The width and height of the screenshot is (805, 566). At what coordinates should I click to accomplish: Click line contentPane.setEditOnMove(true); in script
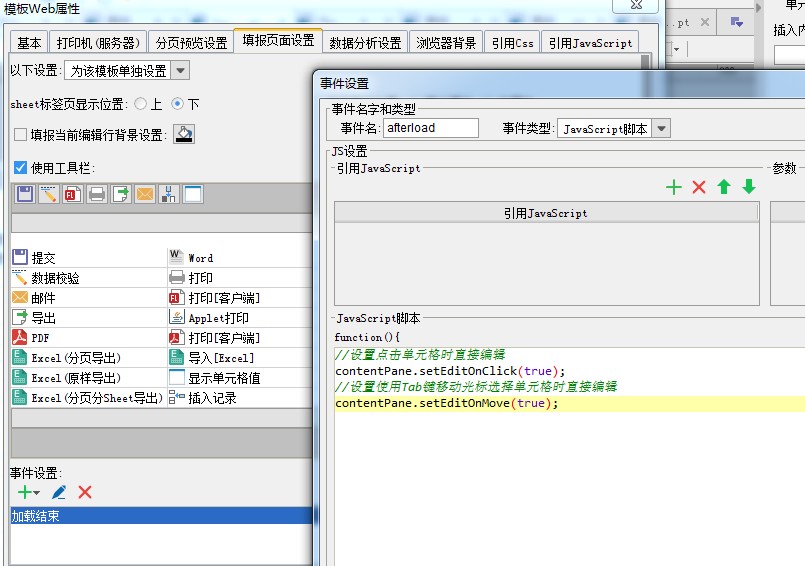(446, 403)
